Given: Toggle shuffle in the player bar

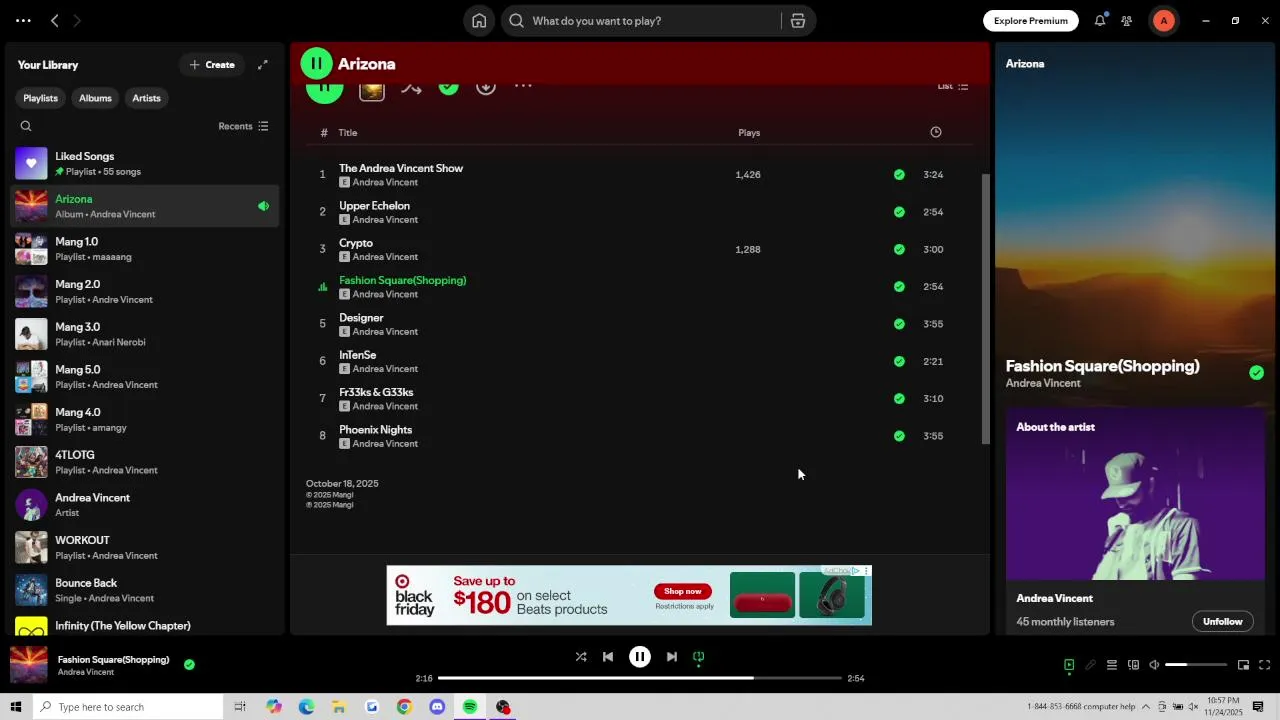Looking at the screenshot, I should [581, 657].
